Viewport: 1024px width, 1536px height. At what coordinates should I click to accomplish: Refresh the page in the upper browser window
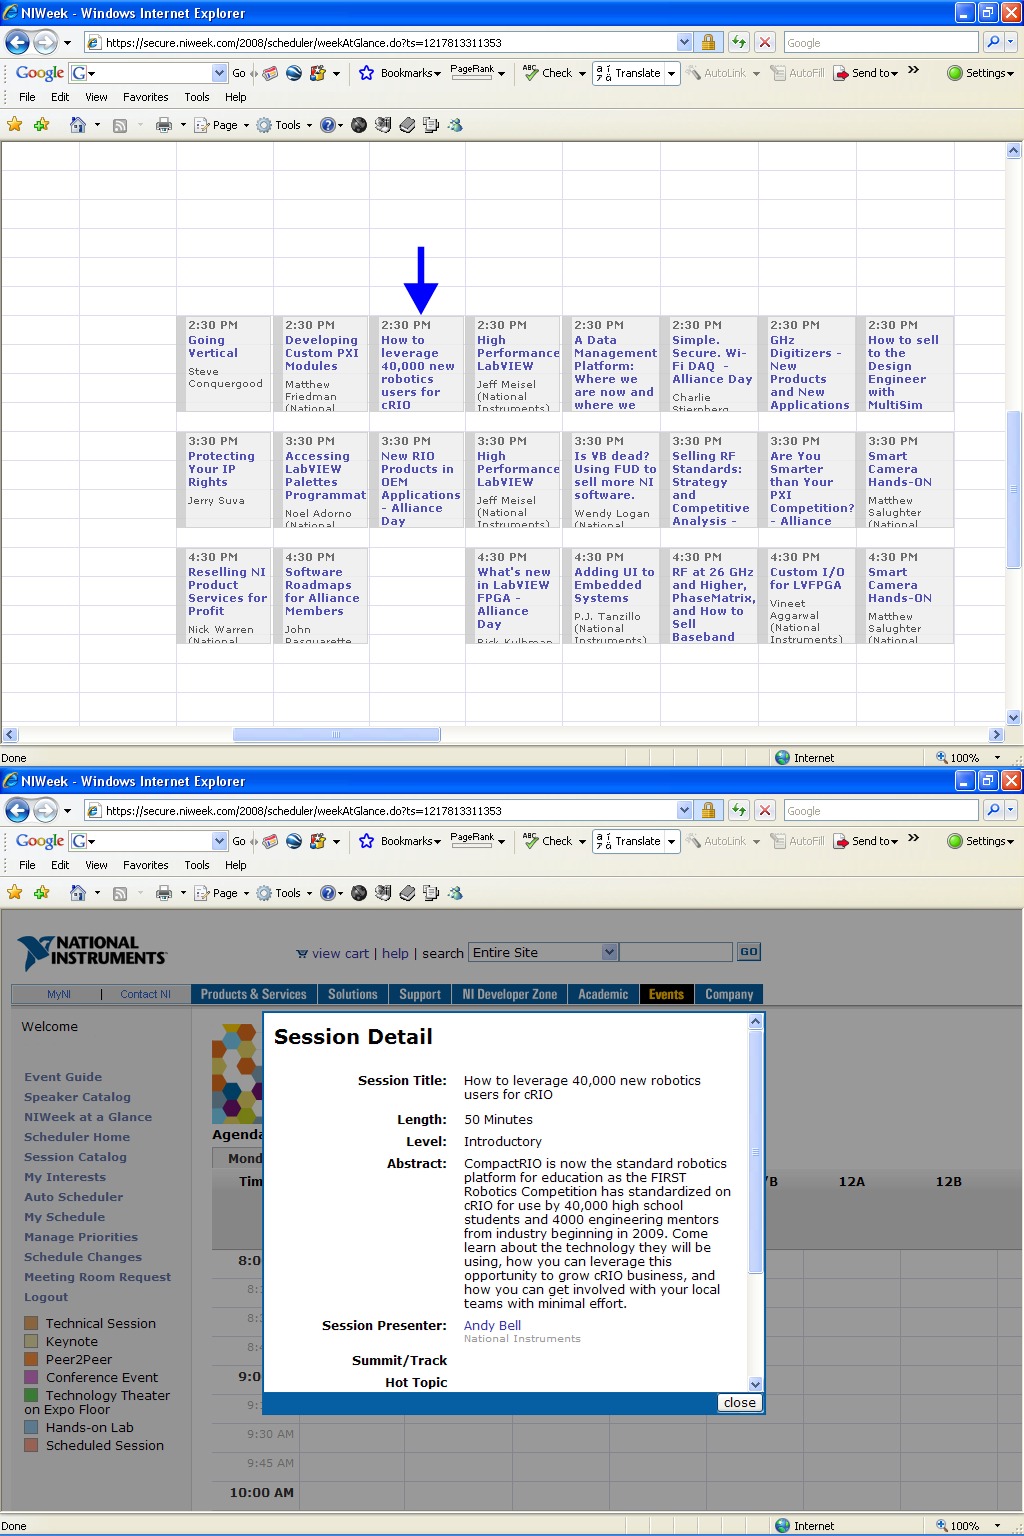[x=738, y=42]
